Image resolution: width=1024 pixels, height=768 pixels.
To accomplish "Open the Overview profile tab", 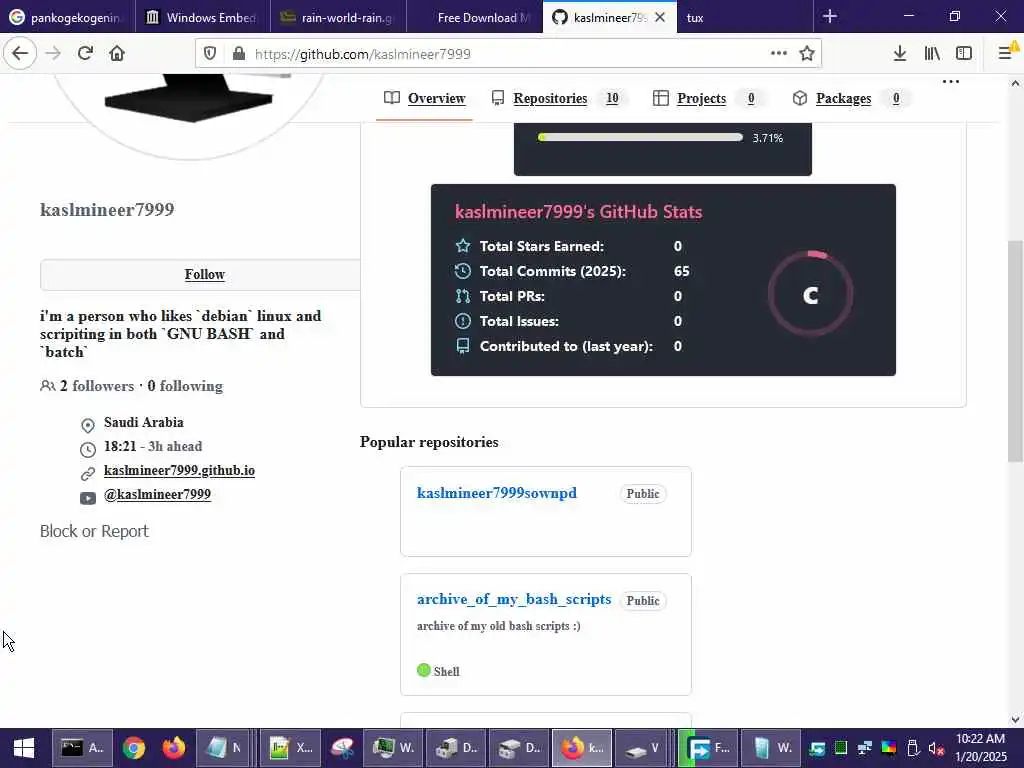I will [424, 99].
